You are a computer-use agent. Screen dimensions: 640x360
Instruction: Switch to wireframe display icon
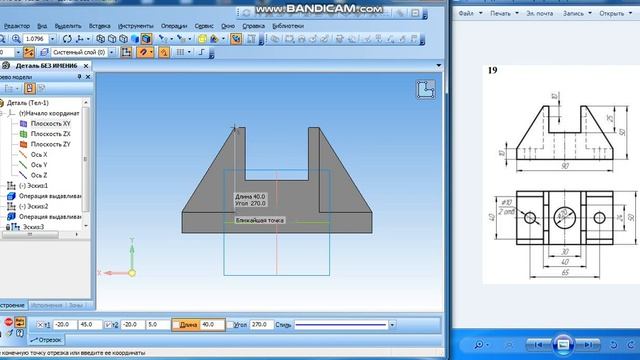tap(100, 39)
